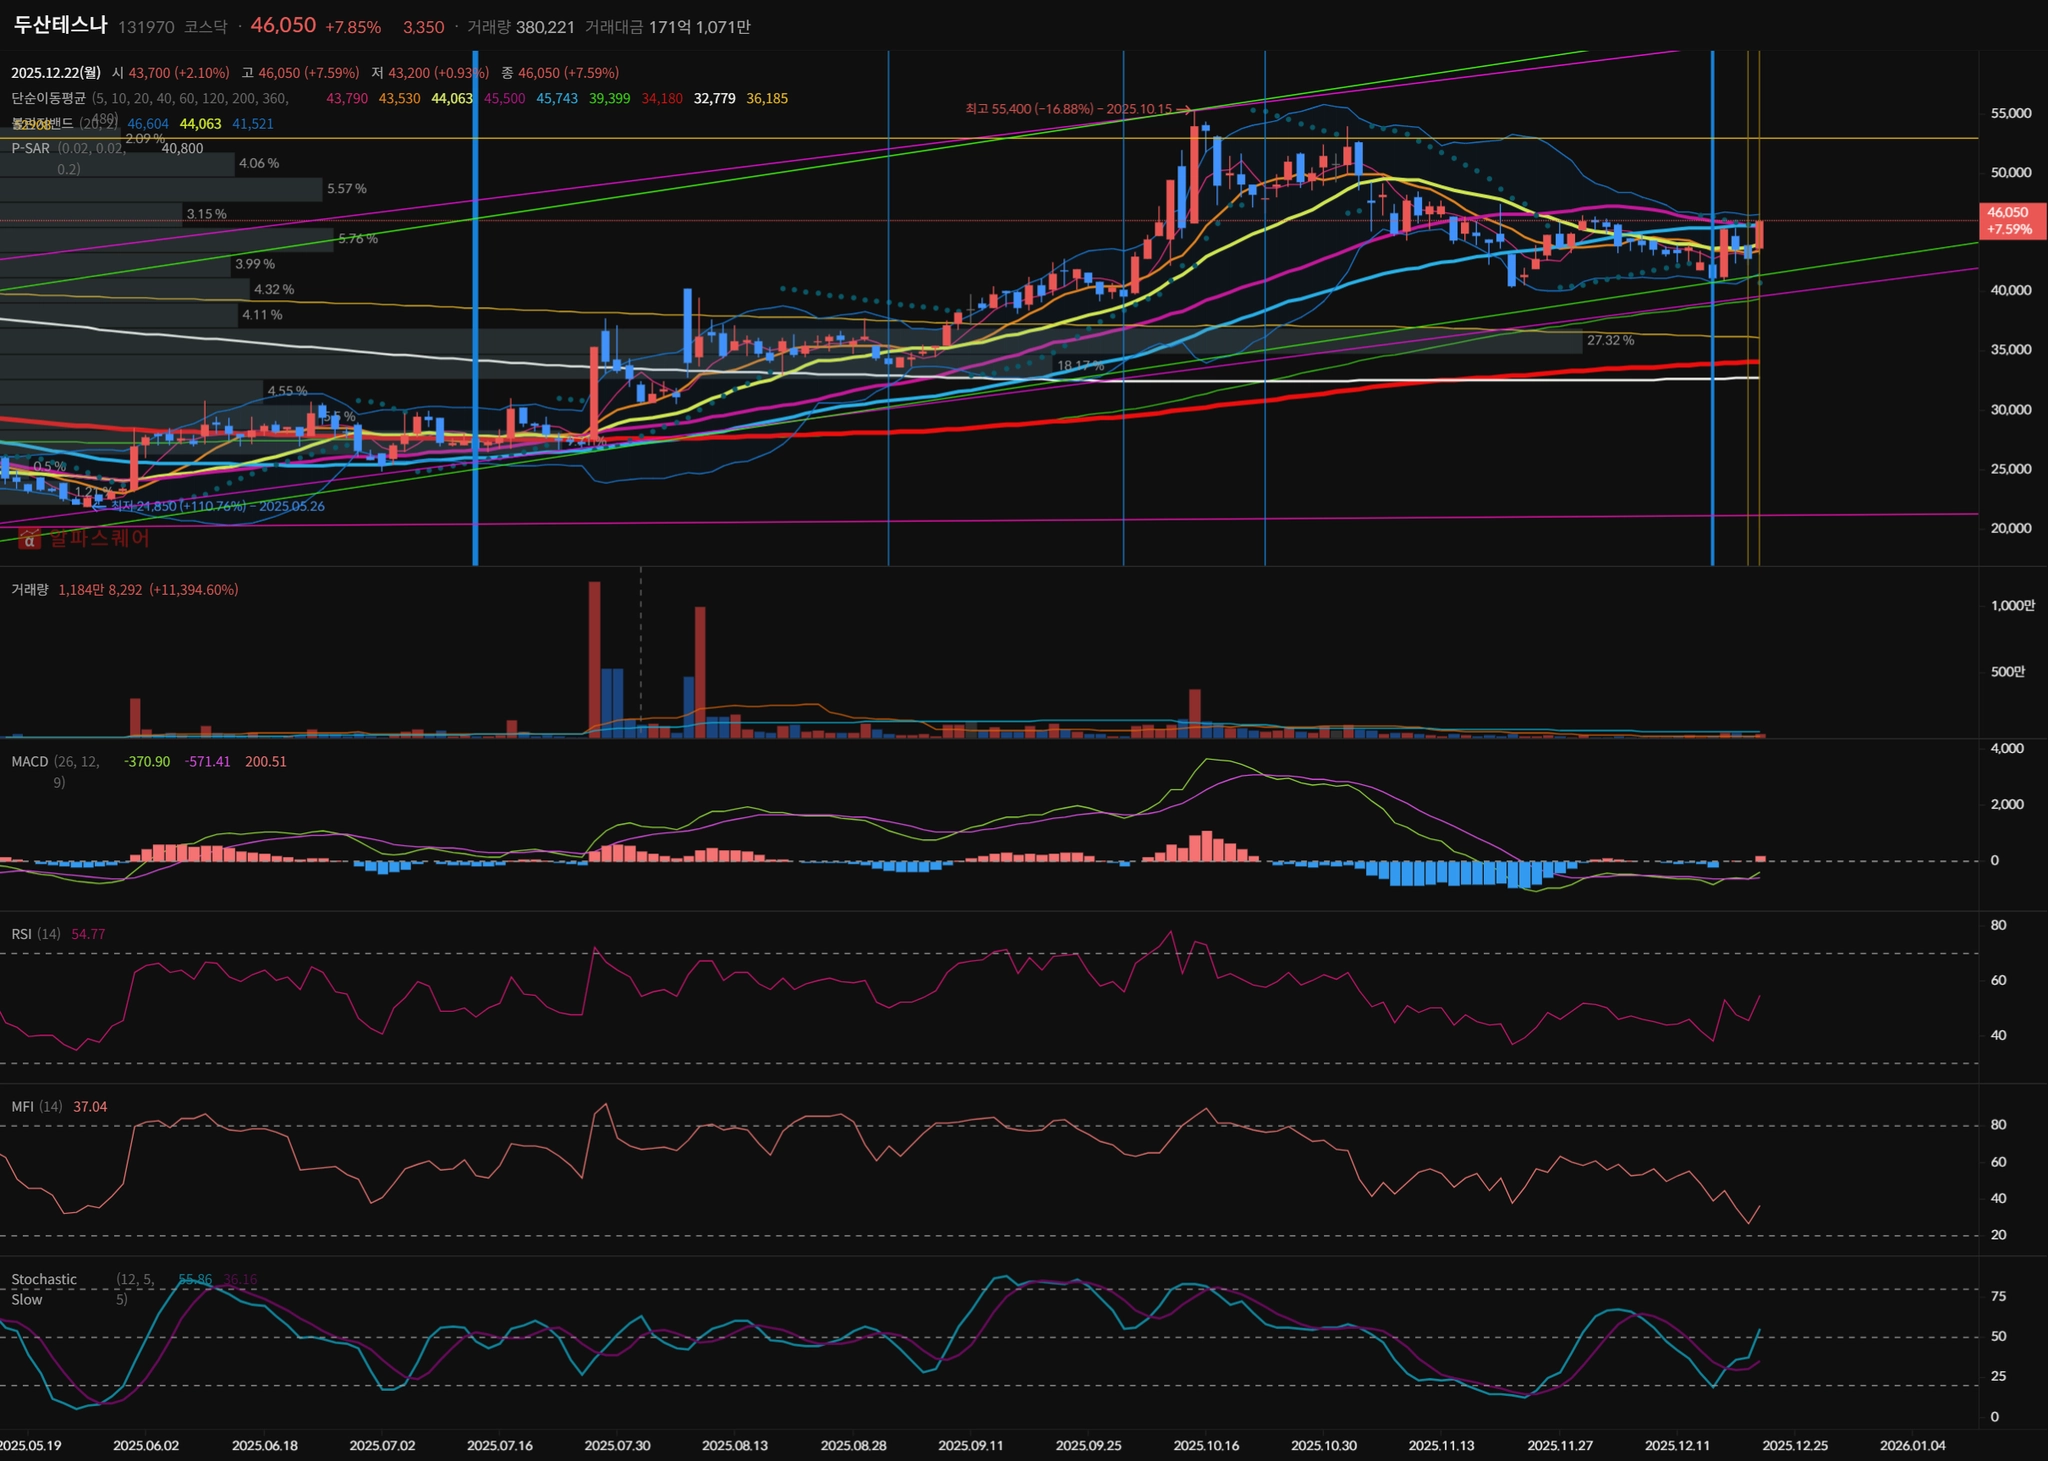The width and height of the screenshot is (2048, 1461).
Task: Click the 55,000 price axis label
Action: (x=2010, y=114)
